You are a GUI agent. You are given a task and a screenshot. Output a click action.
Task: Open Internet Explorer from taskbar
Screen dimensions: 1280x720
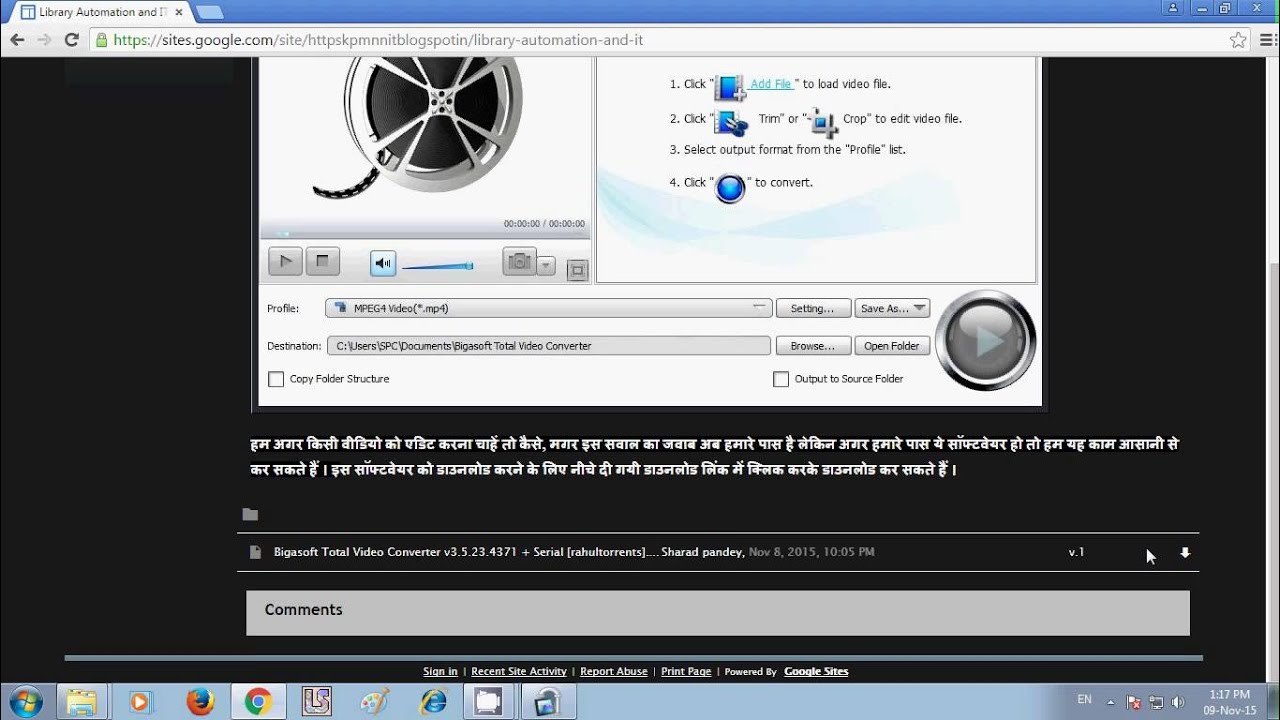(x=433, y=702)
